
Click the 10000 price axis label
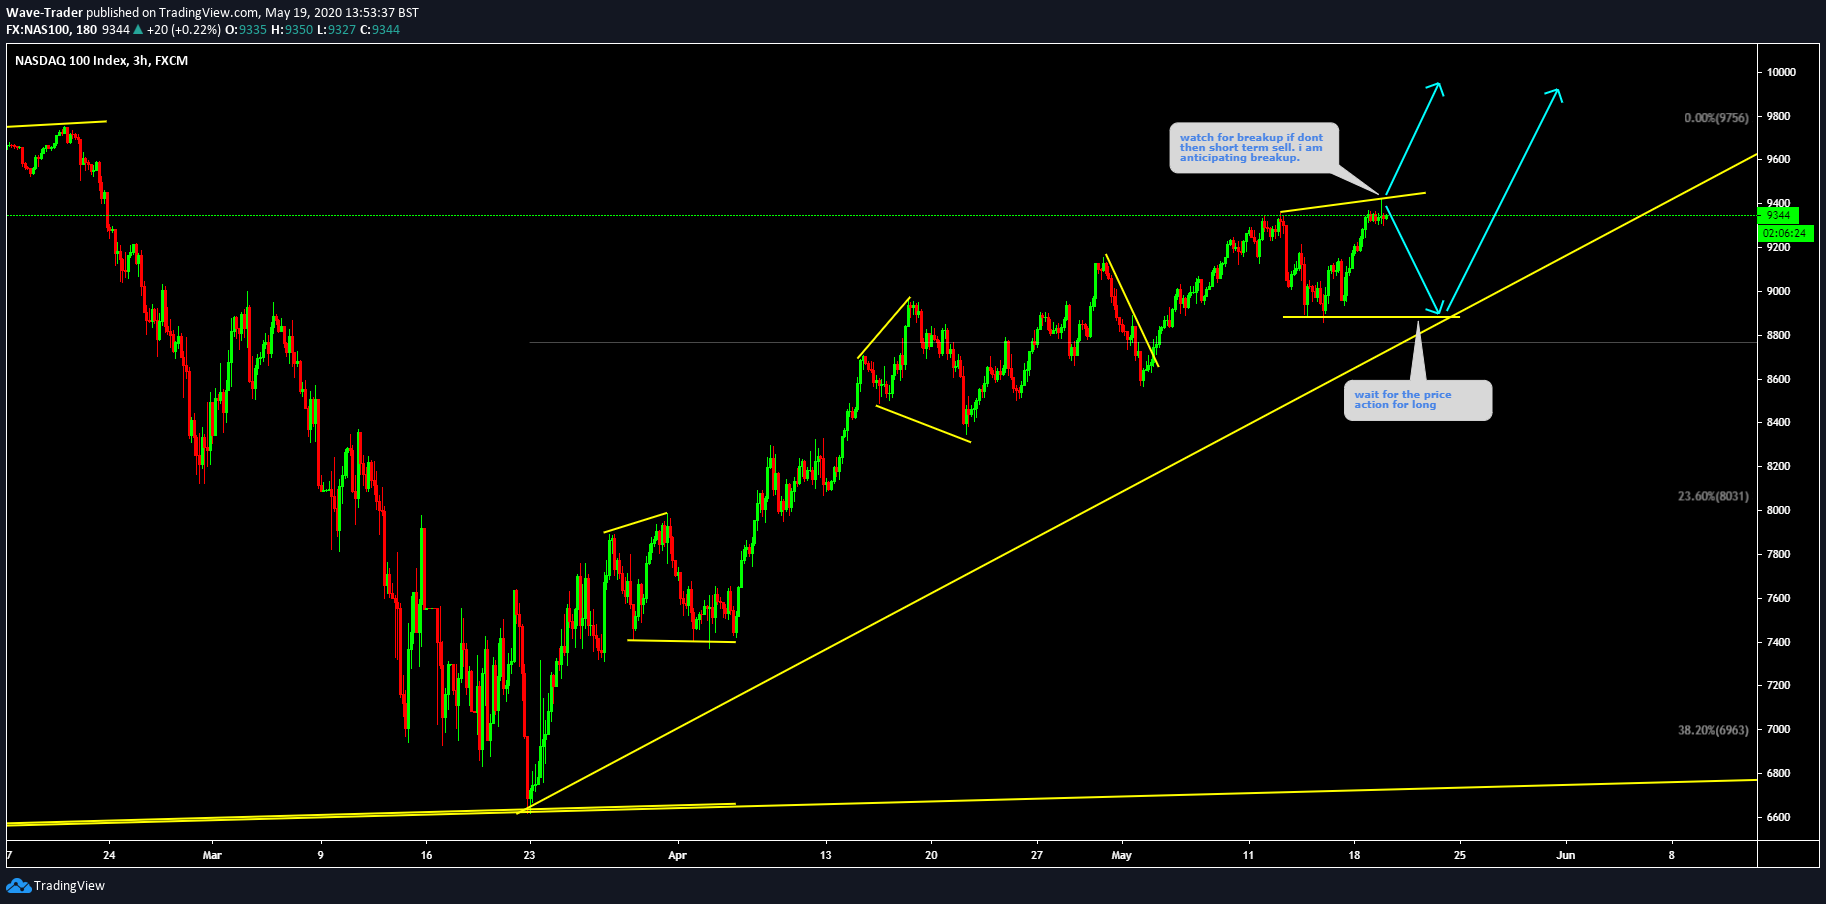pyautogui.click(x=1781, y=72)
